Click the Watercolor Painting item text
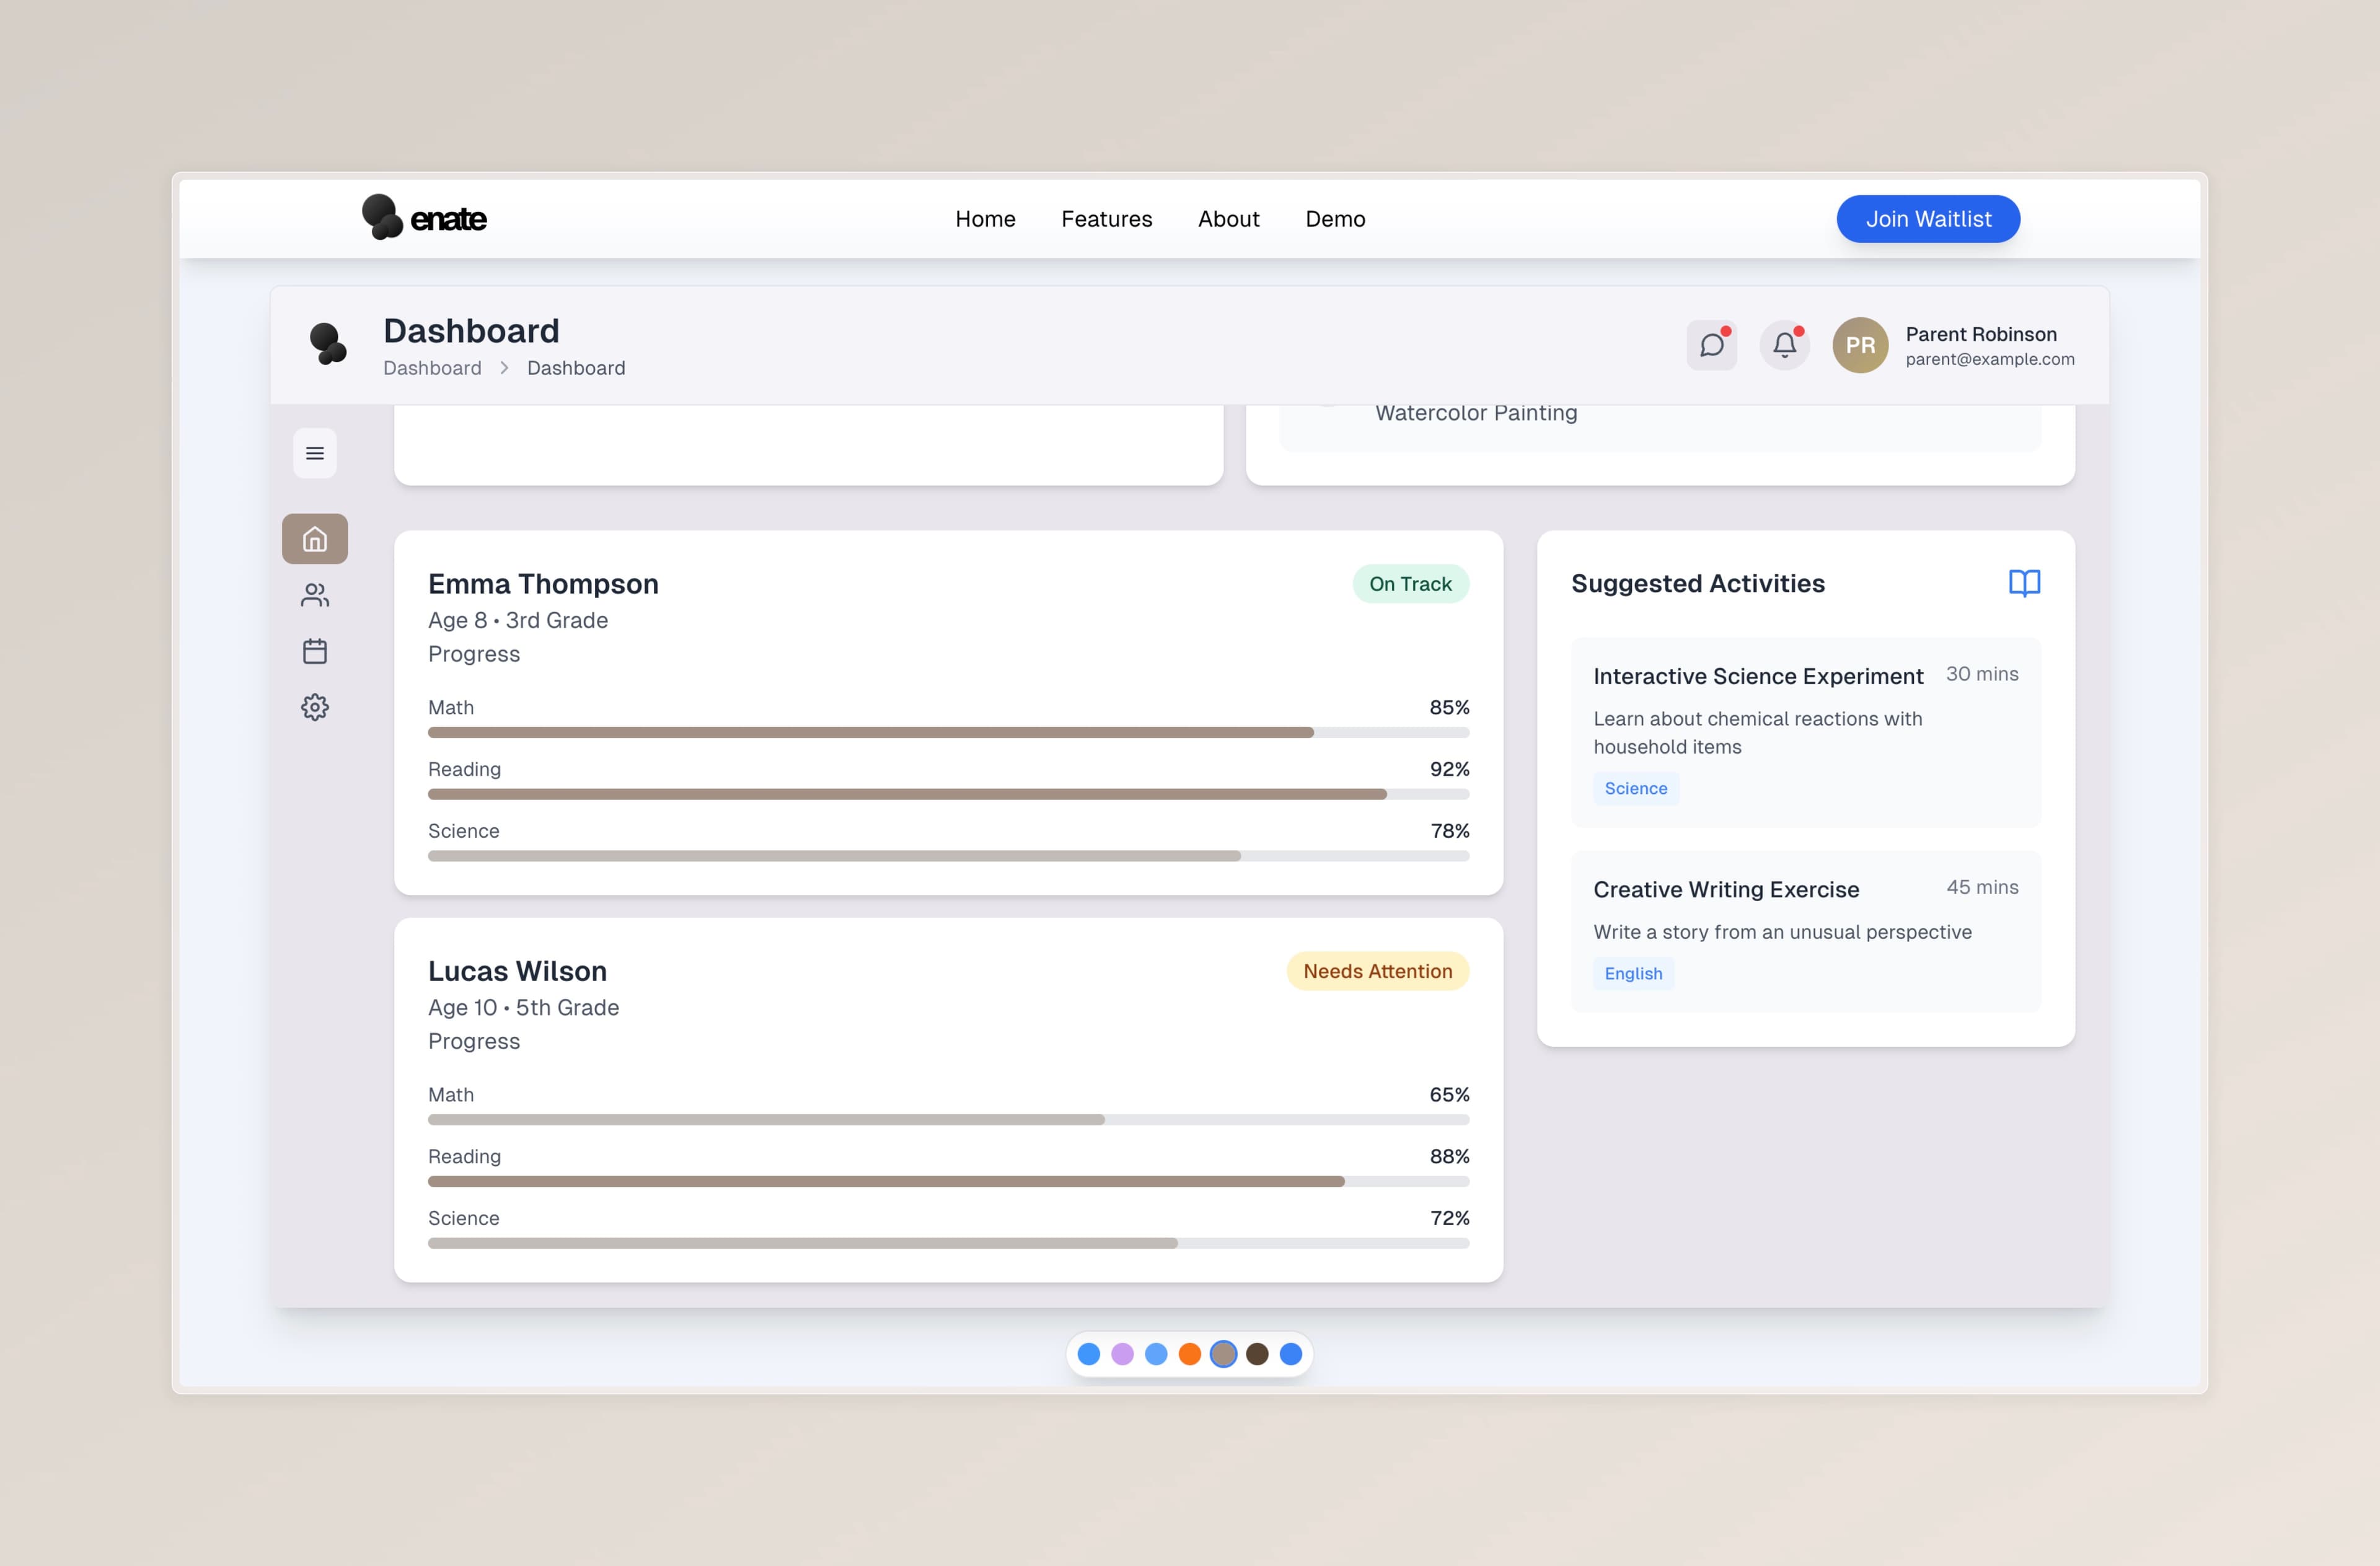Image resolution: width=2380 pixels, height=1566 pixels. (1476, 413)
